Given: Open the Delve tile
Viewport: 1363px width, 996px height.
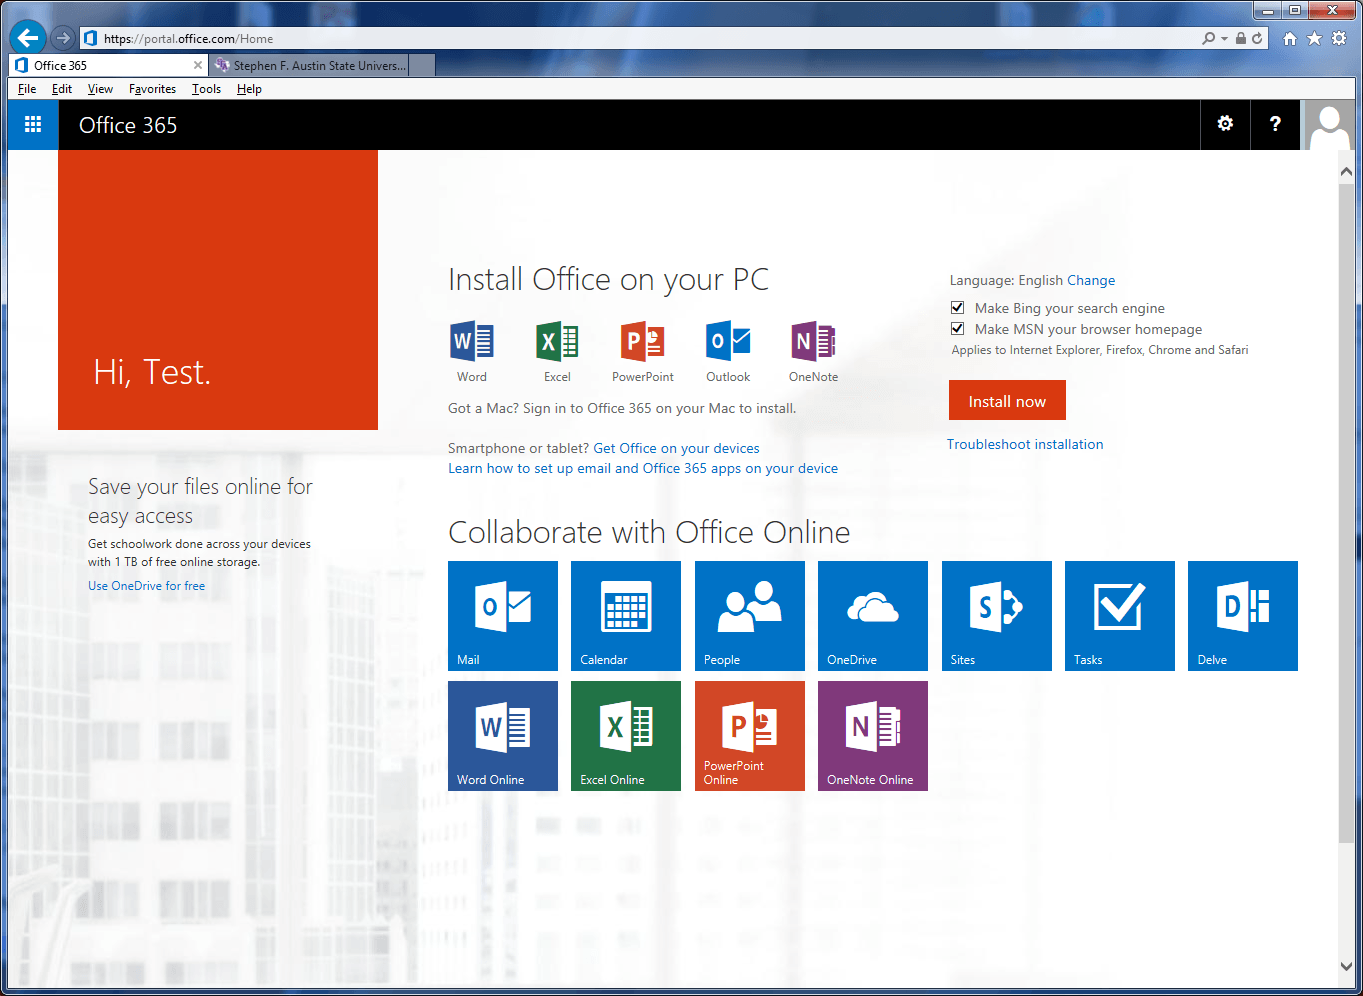Looking at the screenshot, I should click(1243, 616).
